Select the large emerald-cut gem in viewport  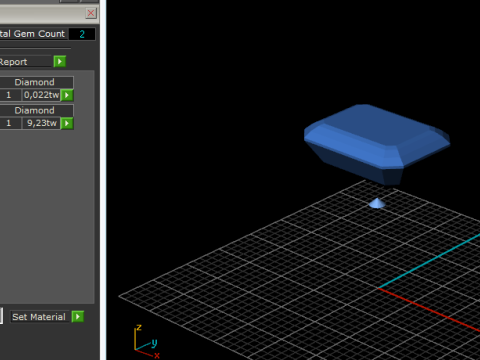[377, 144]
